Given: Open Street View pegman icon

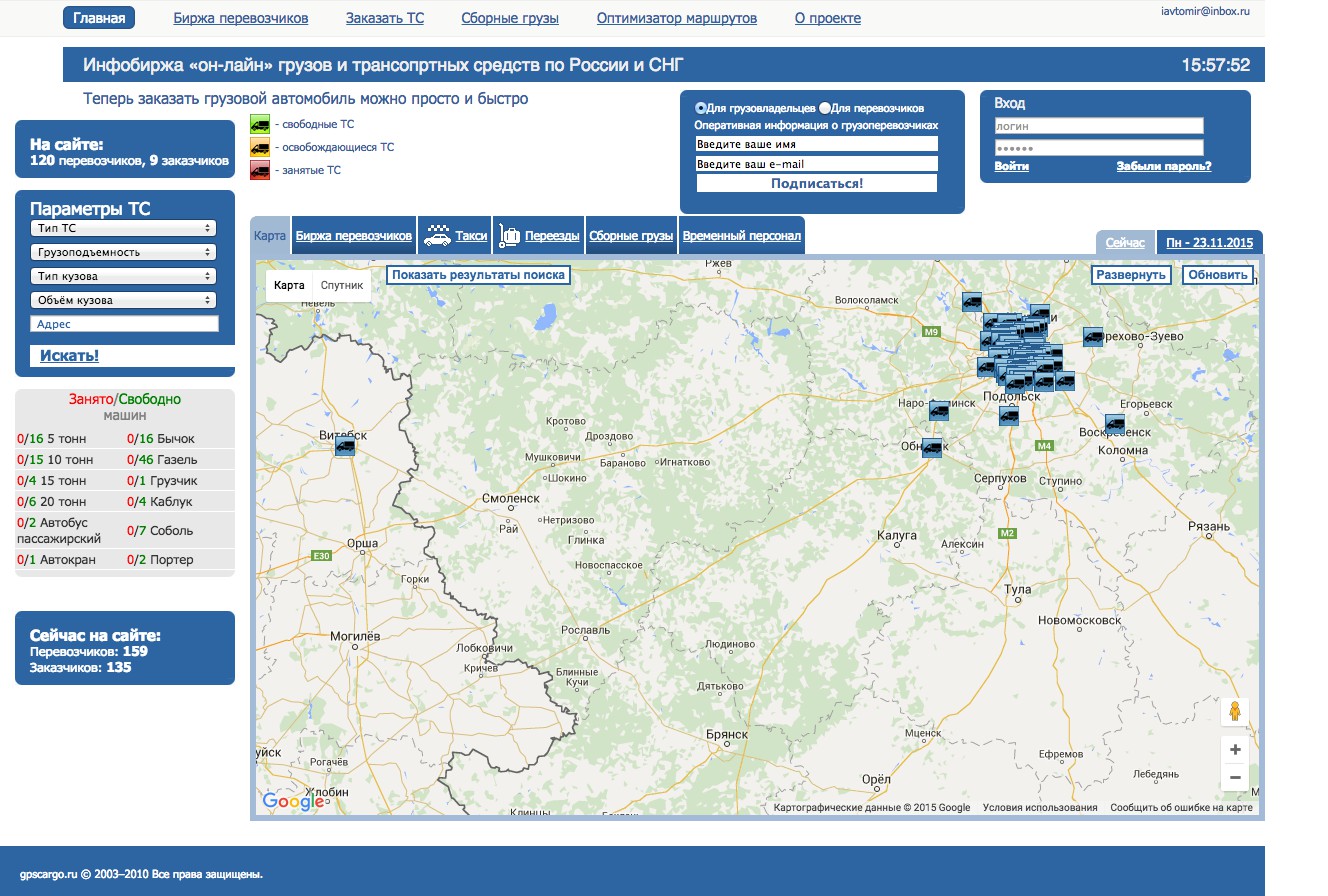Looking at the screenshot, I should point(1235,712).
